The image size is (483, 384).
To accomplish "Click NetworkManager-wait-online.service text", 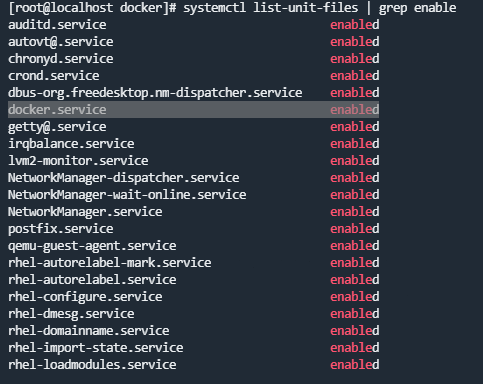I will [x=127, y=195].
